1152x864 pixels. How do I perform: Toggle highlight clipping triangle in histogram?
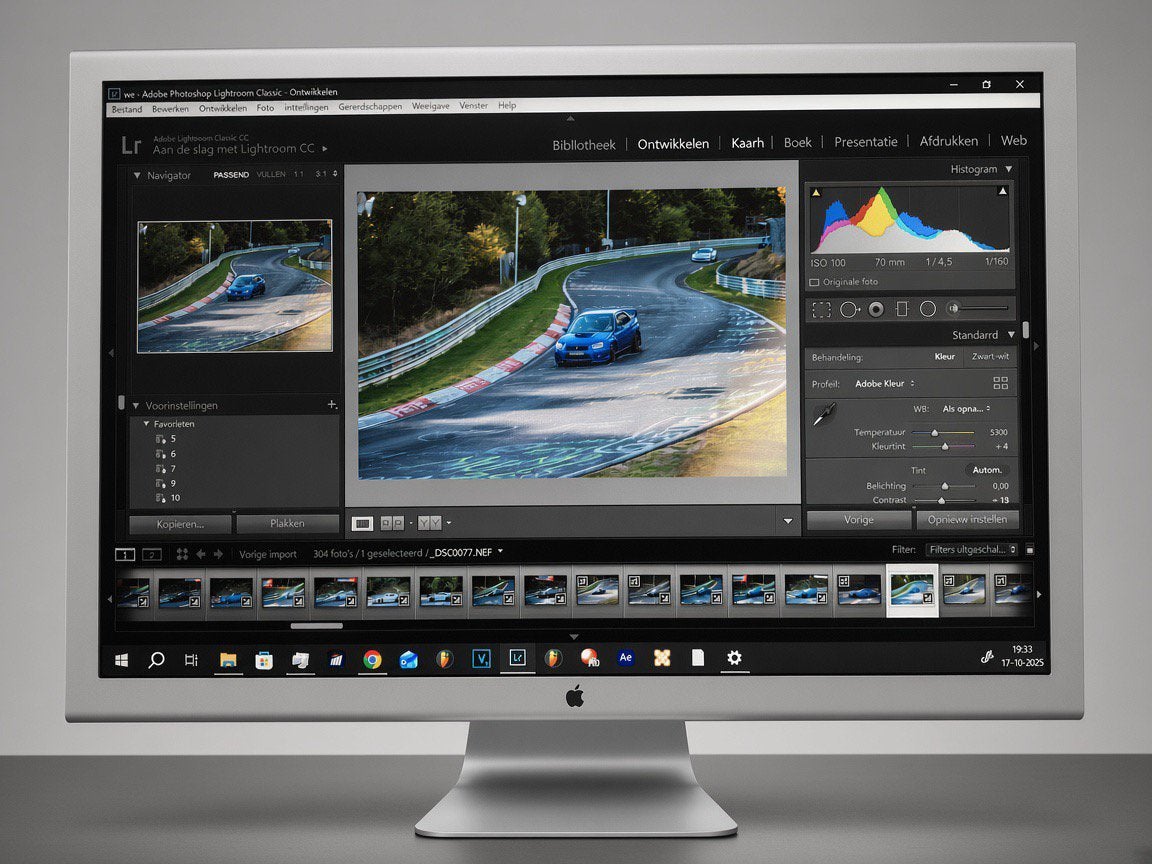click(1002, 191)
